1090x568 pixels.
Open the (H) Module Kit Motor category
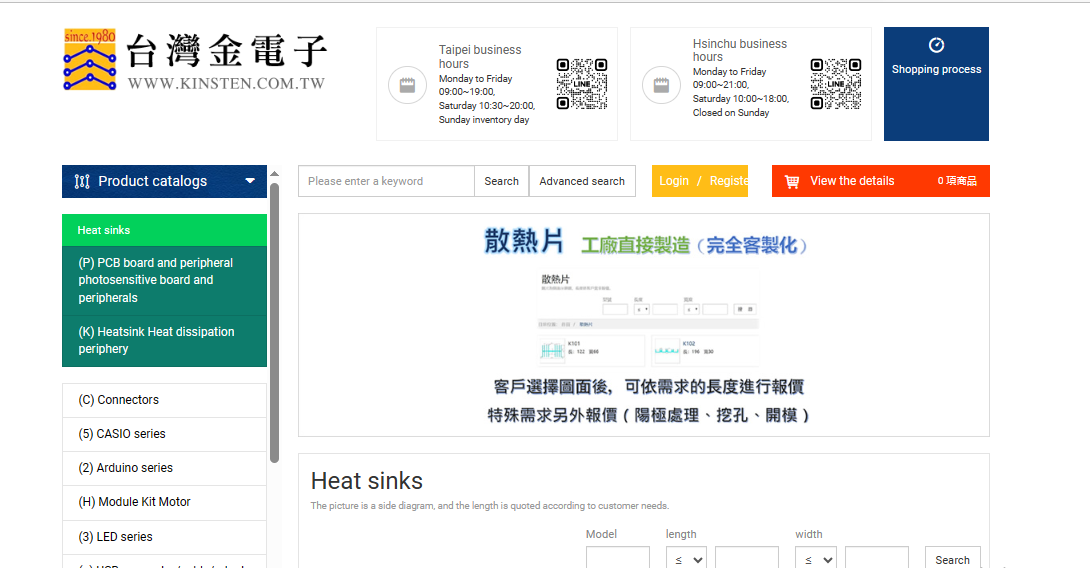click(165, 502)
